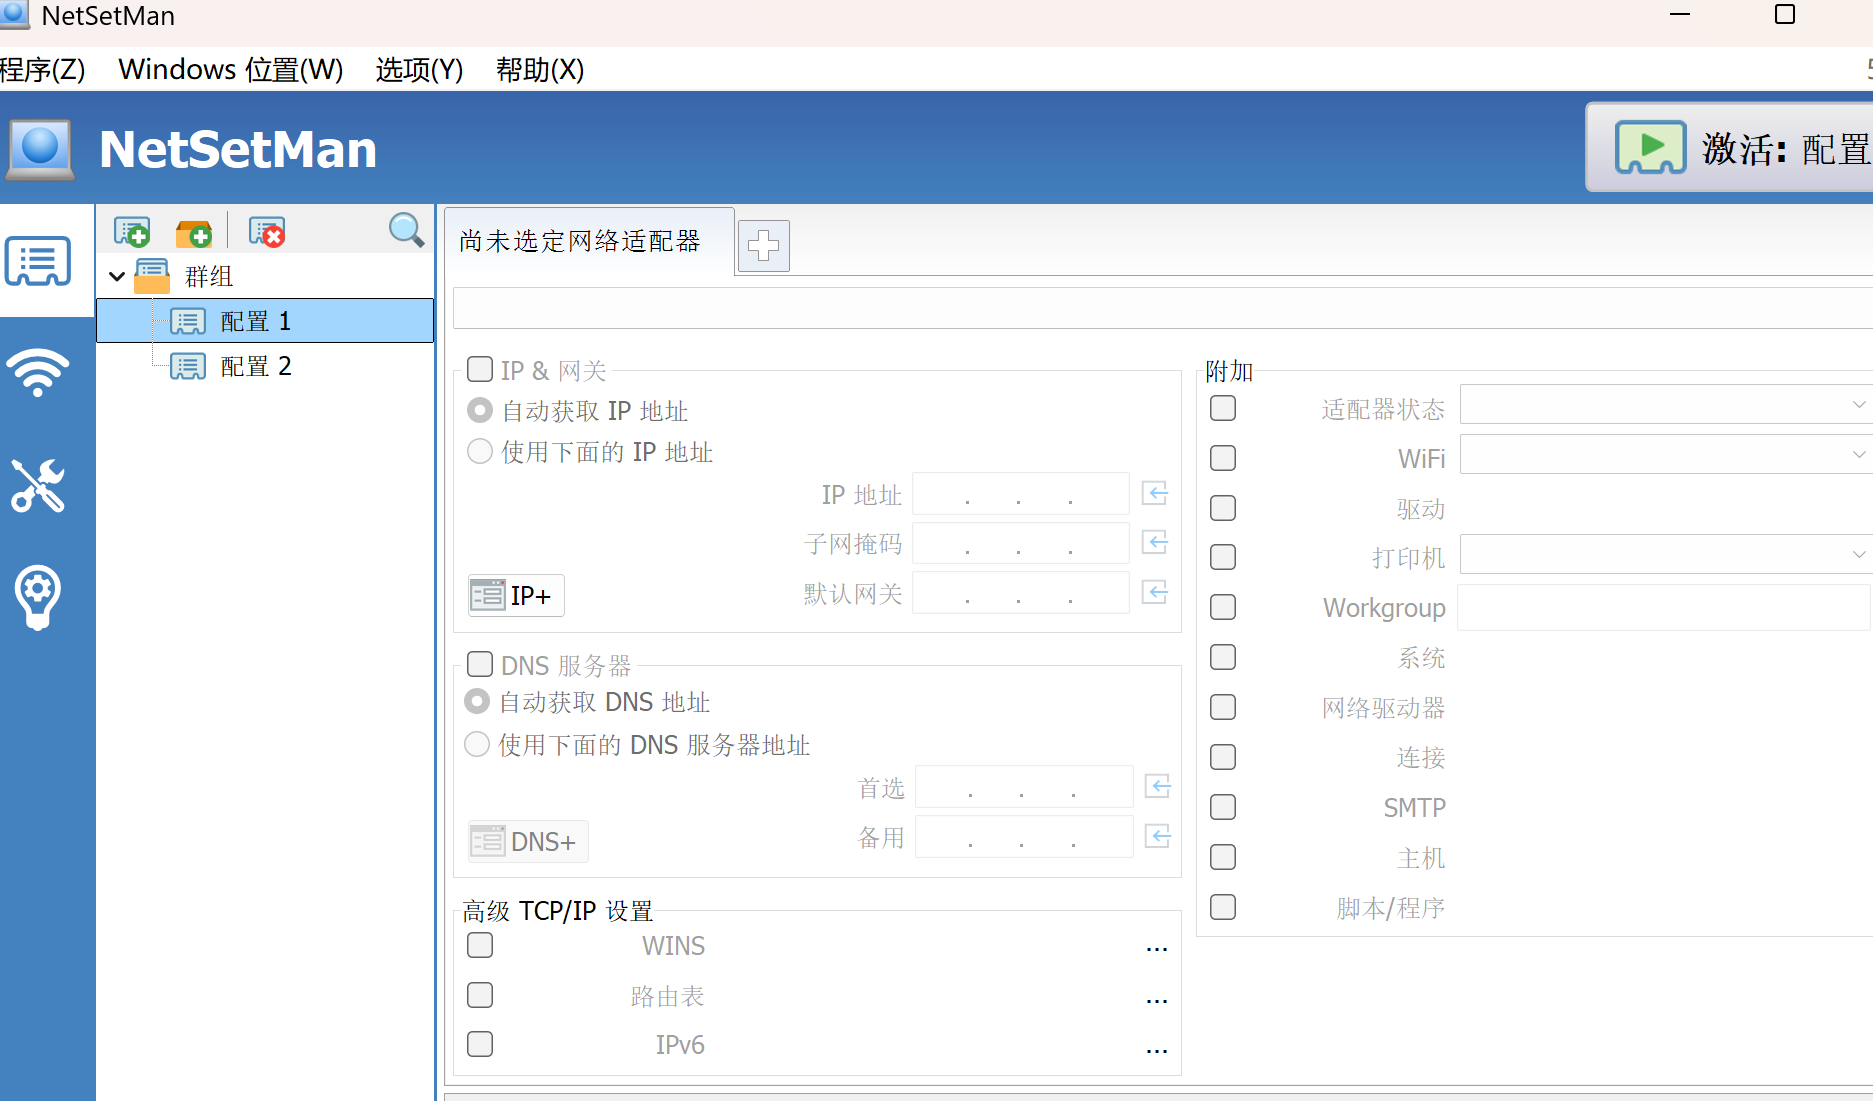Tick the 路由表 checkbox
The height and width of the screenshot is (1101, 1873).
click(x=480, y=995)
